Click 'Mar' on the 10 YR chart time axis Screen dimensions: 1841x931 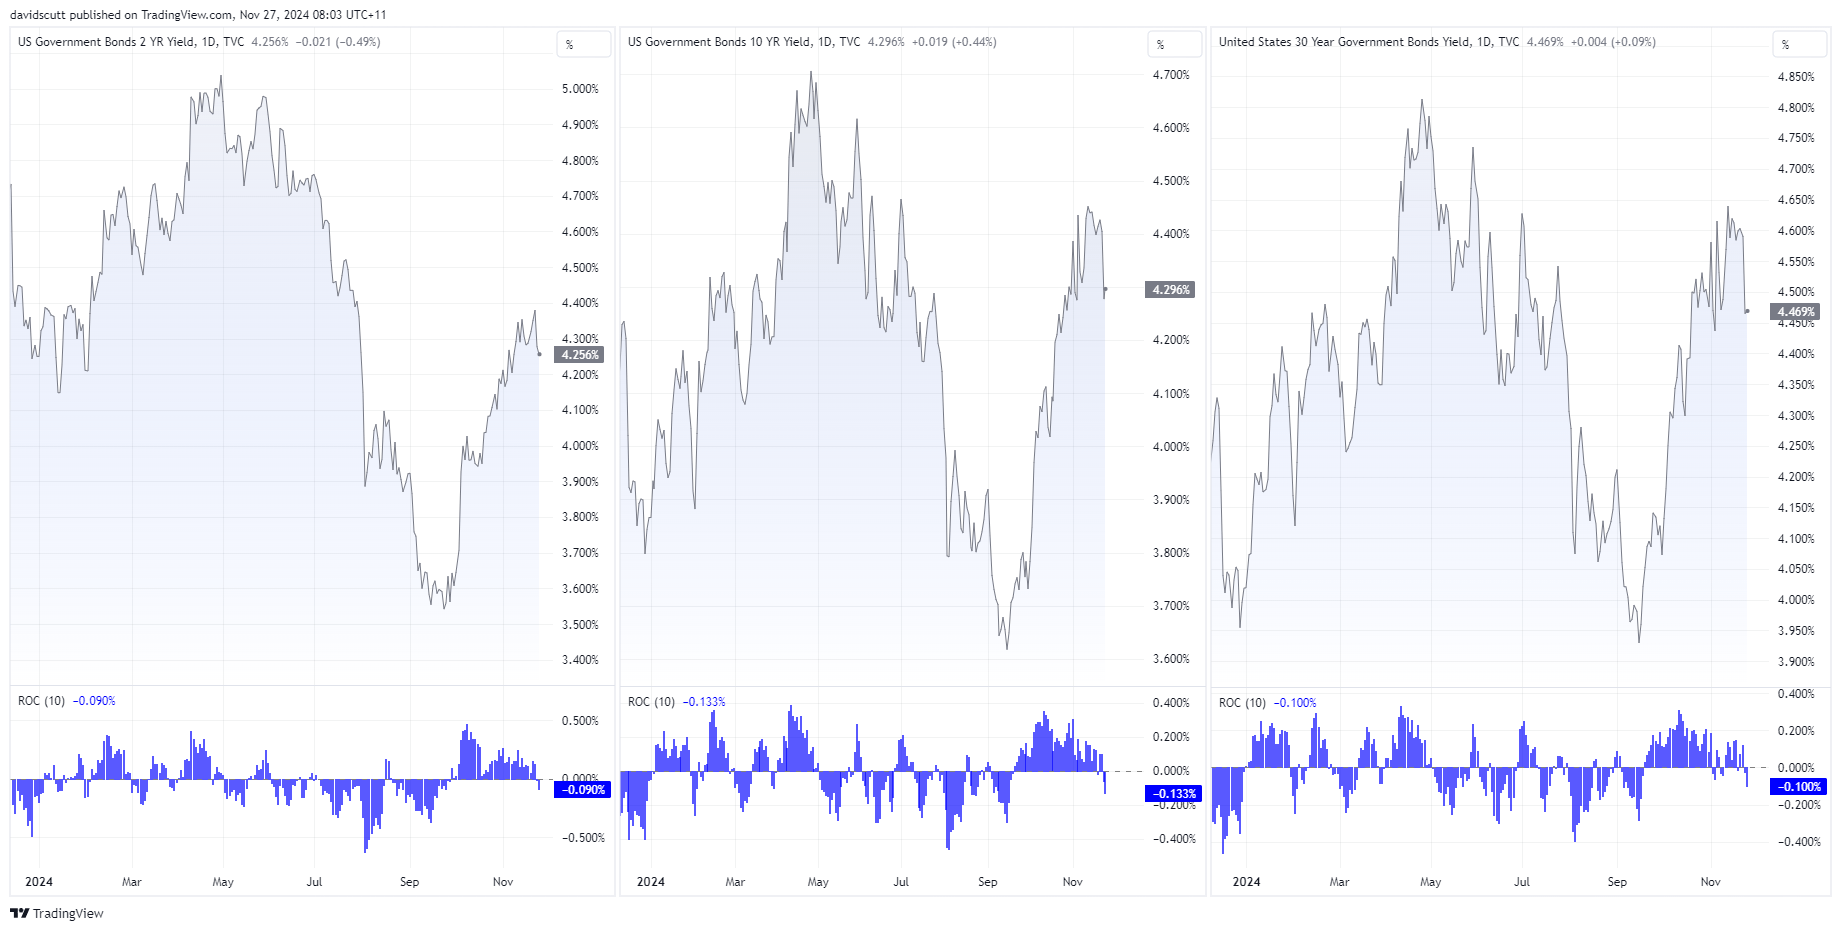click(x=735, y=882)
